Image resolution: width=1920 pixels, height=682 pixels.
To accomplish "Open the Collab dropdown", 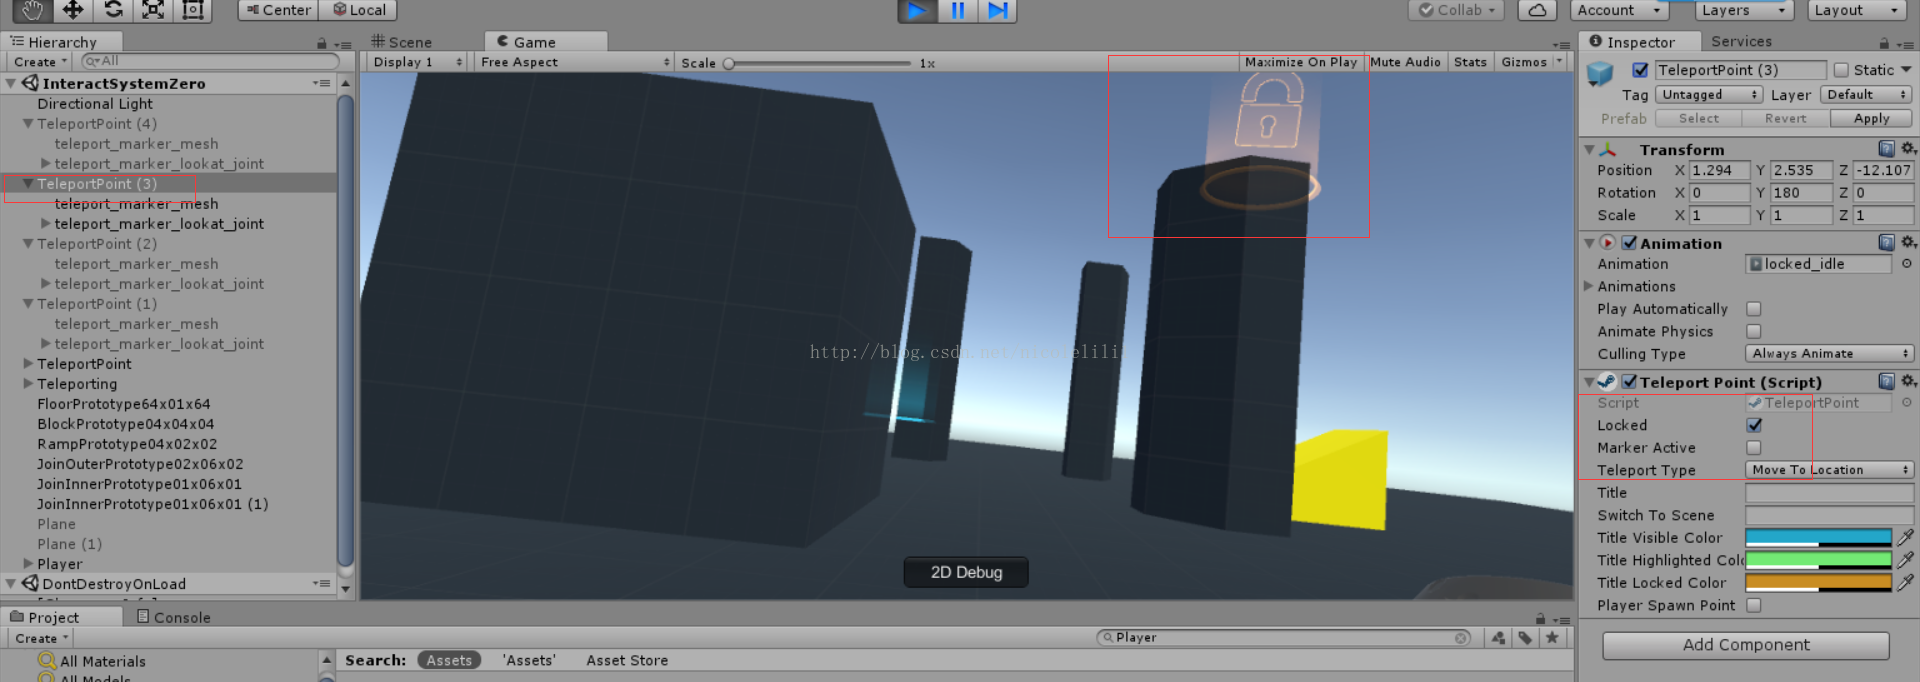I will pyautogui.click(x=1457, y=10).
